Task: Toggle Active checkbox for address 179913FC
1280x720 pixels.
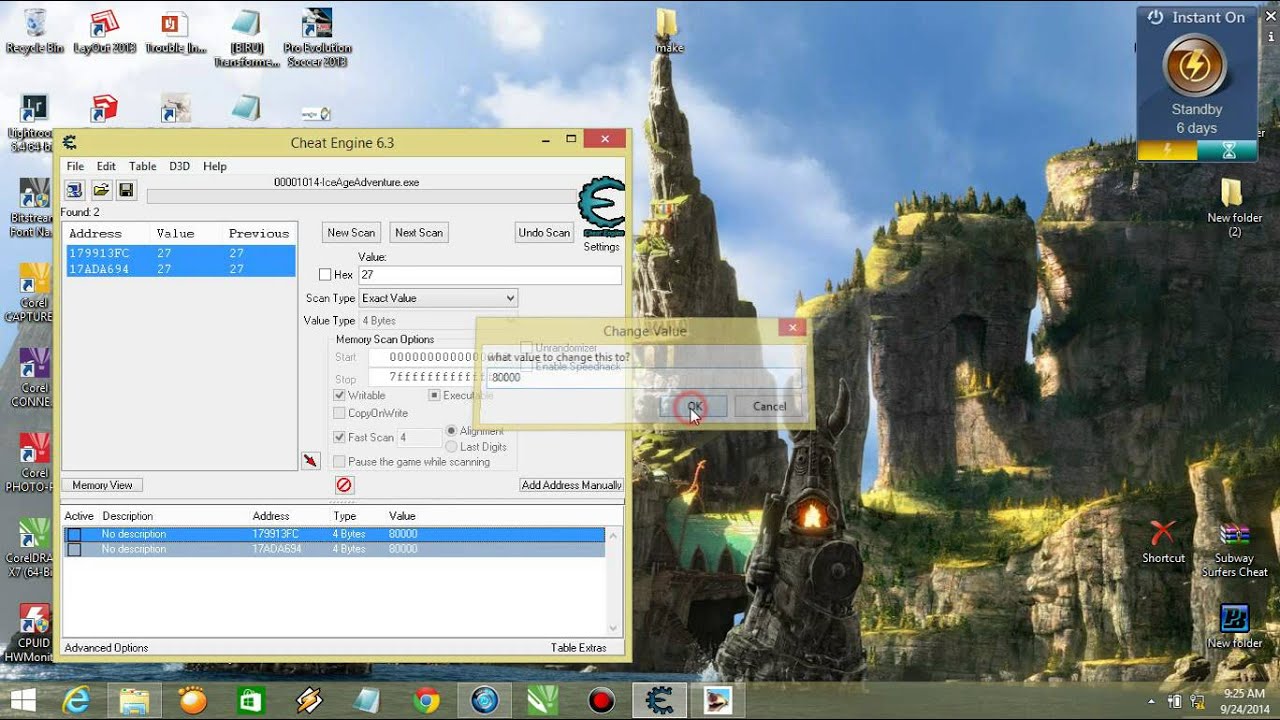Action: [74, 535]
